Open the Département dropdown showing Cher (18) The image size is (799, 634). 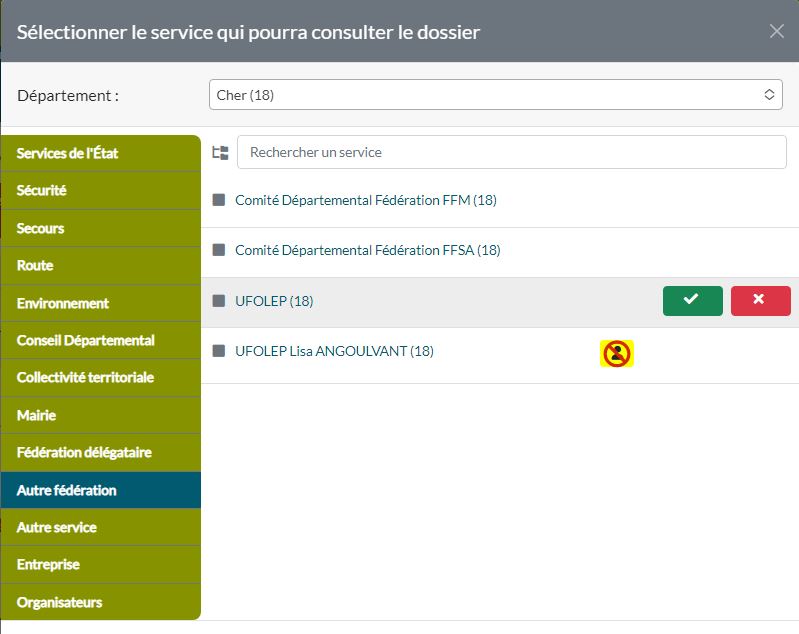[x=496, y=95]
